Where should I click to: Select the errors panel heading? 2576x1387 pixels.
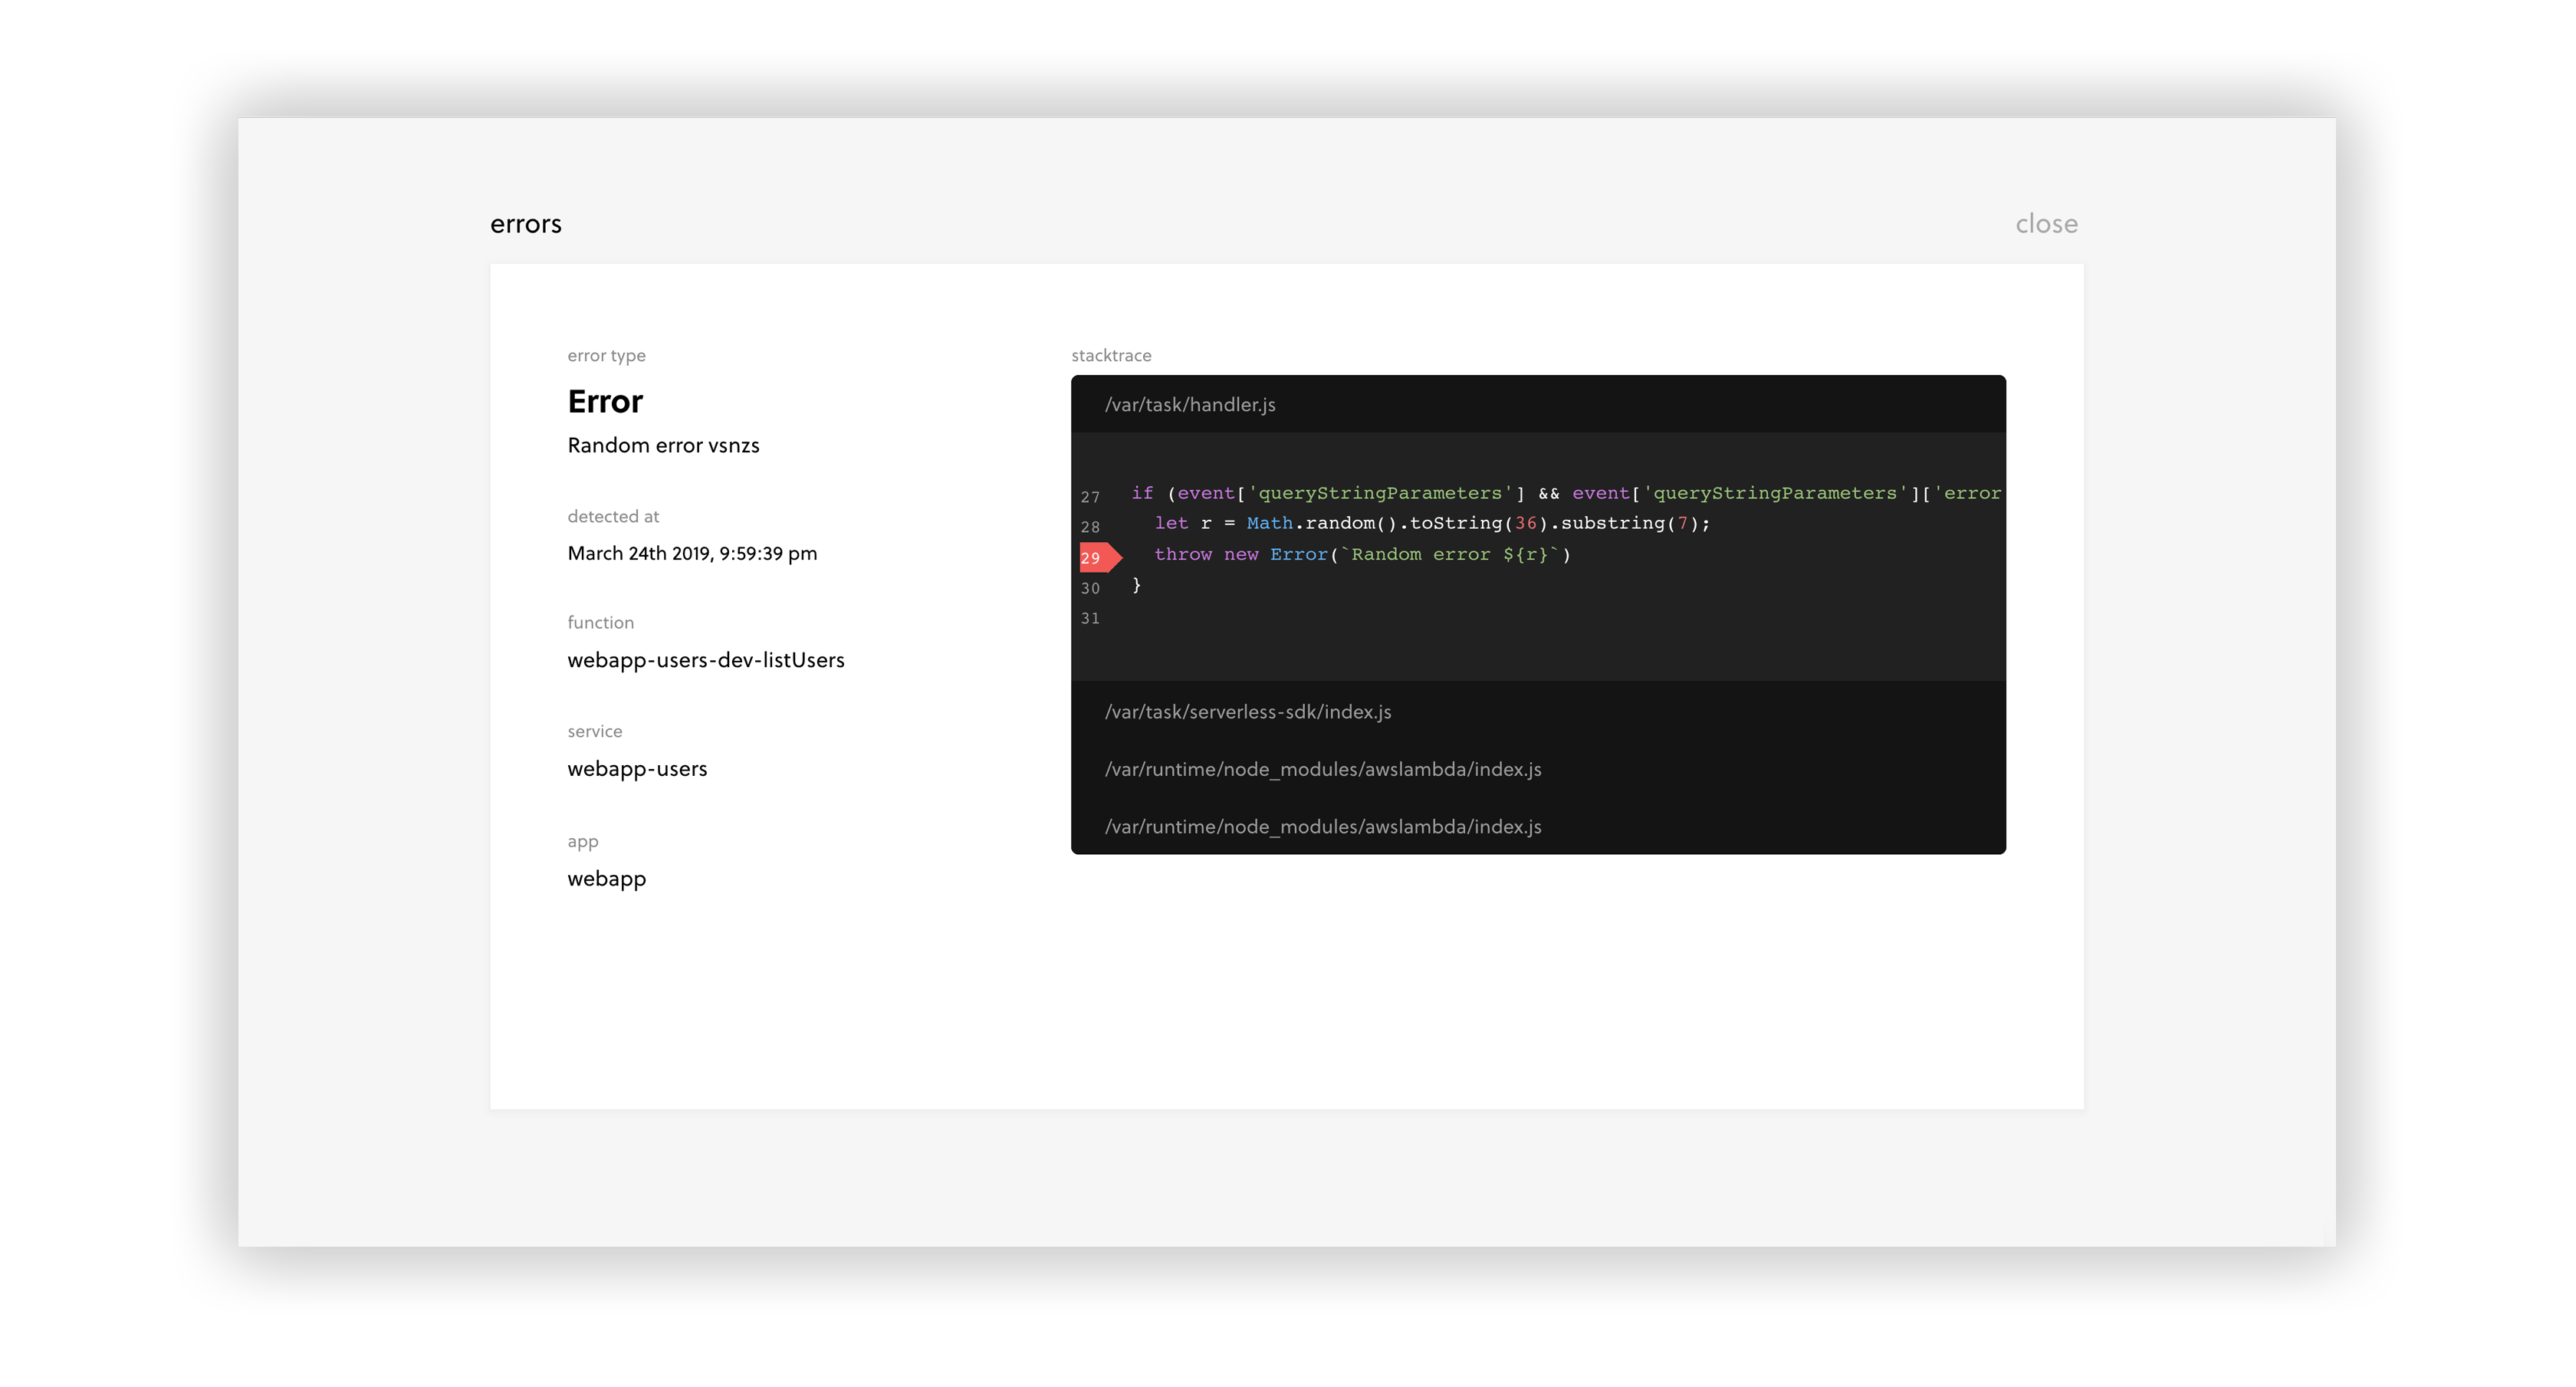click(526, 223)
